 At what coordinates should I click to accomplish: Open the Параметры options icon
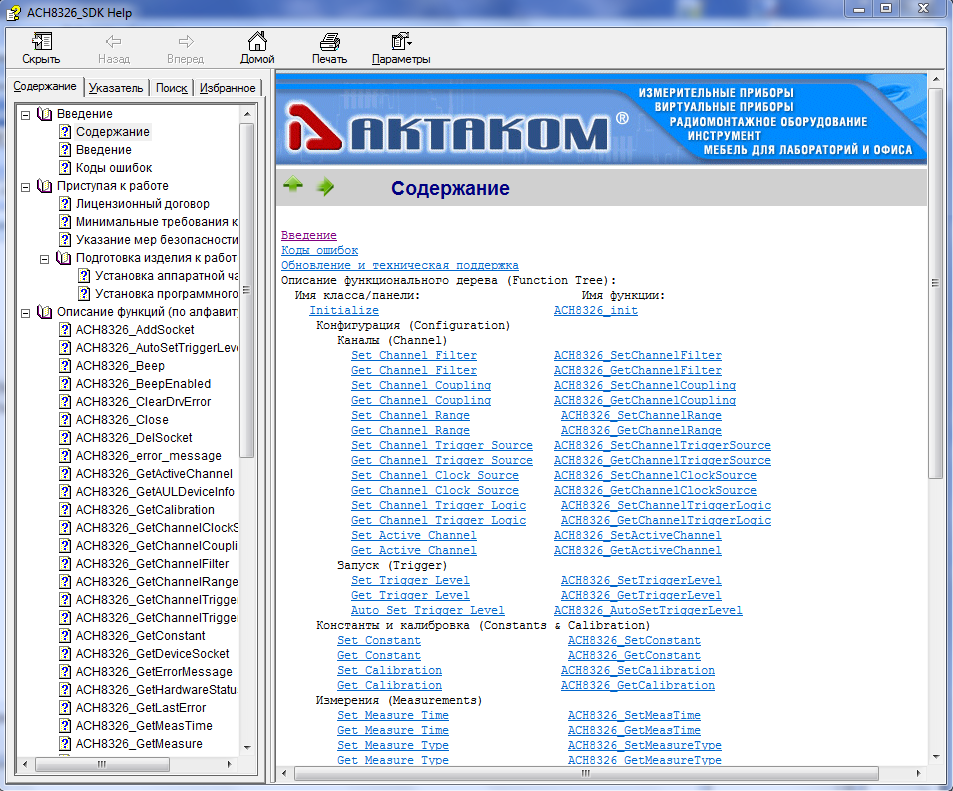click(x=401, y=41)
